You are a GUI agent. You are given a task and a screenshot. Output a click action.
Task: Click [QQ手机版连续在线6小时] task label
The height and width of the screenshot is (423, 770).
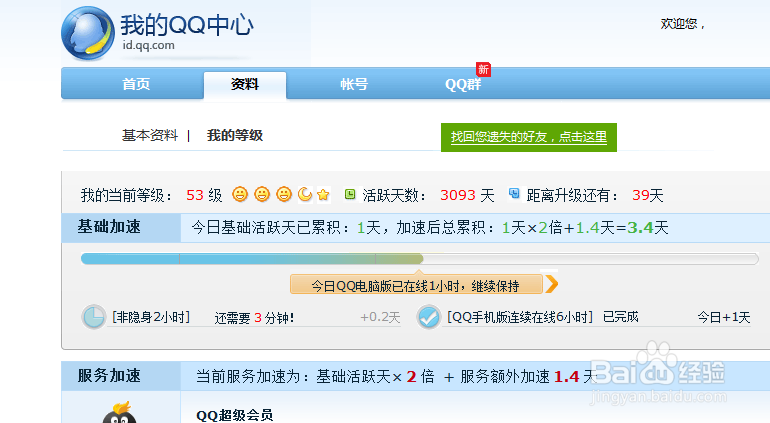tap(520, 317)
